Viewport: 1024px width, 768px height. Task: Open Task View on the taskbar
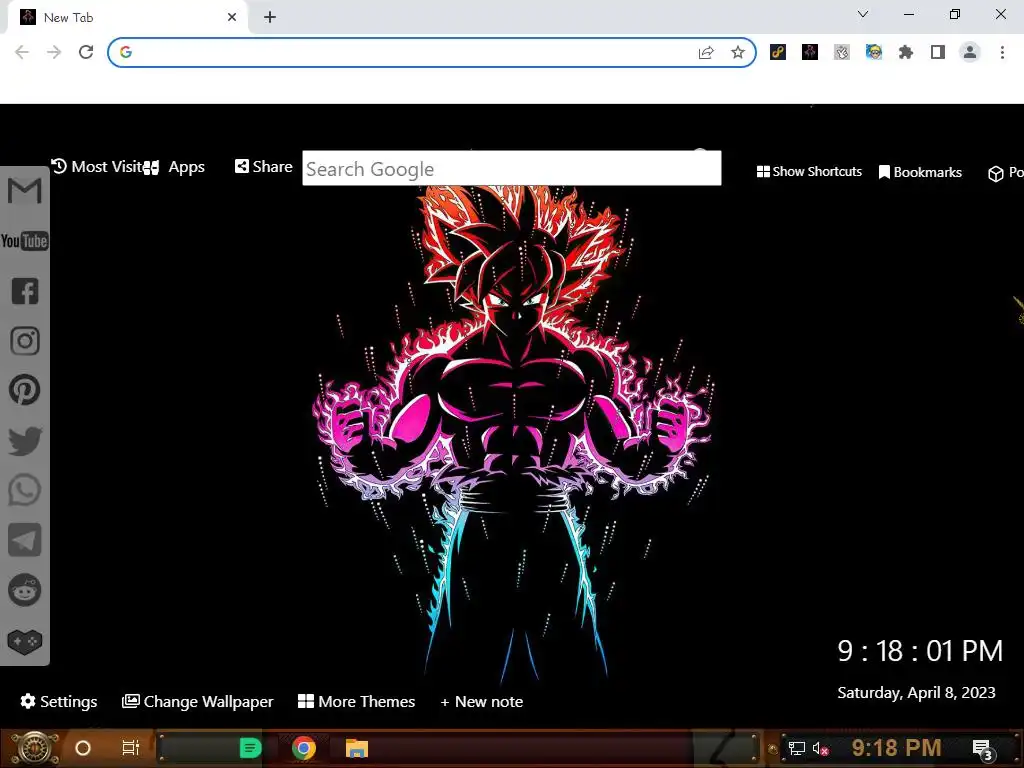pyautogui.click(x=131, y=748)
